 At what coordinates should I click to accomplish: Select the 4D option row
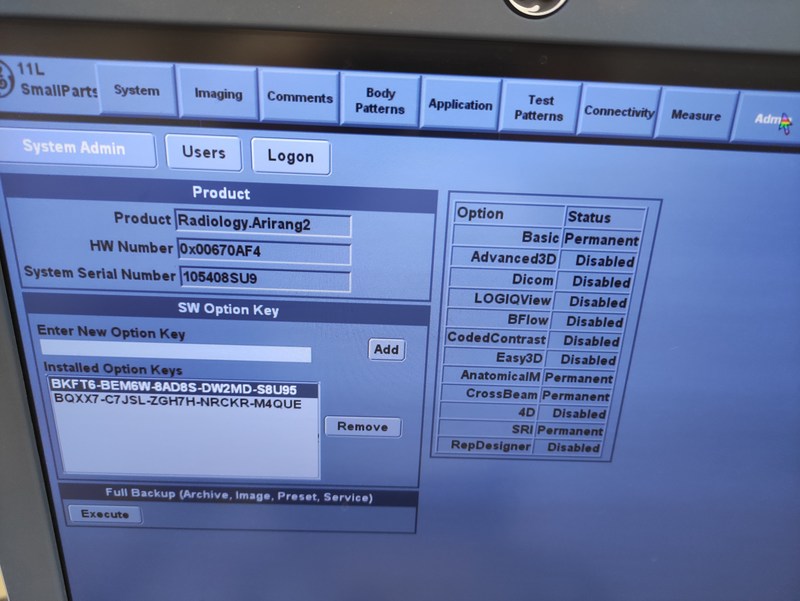tap(522, 413)
